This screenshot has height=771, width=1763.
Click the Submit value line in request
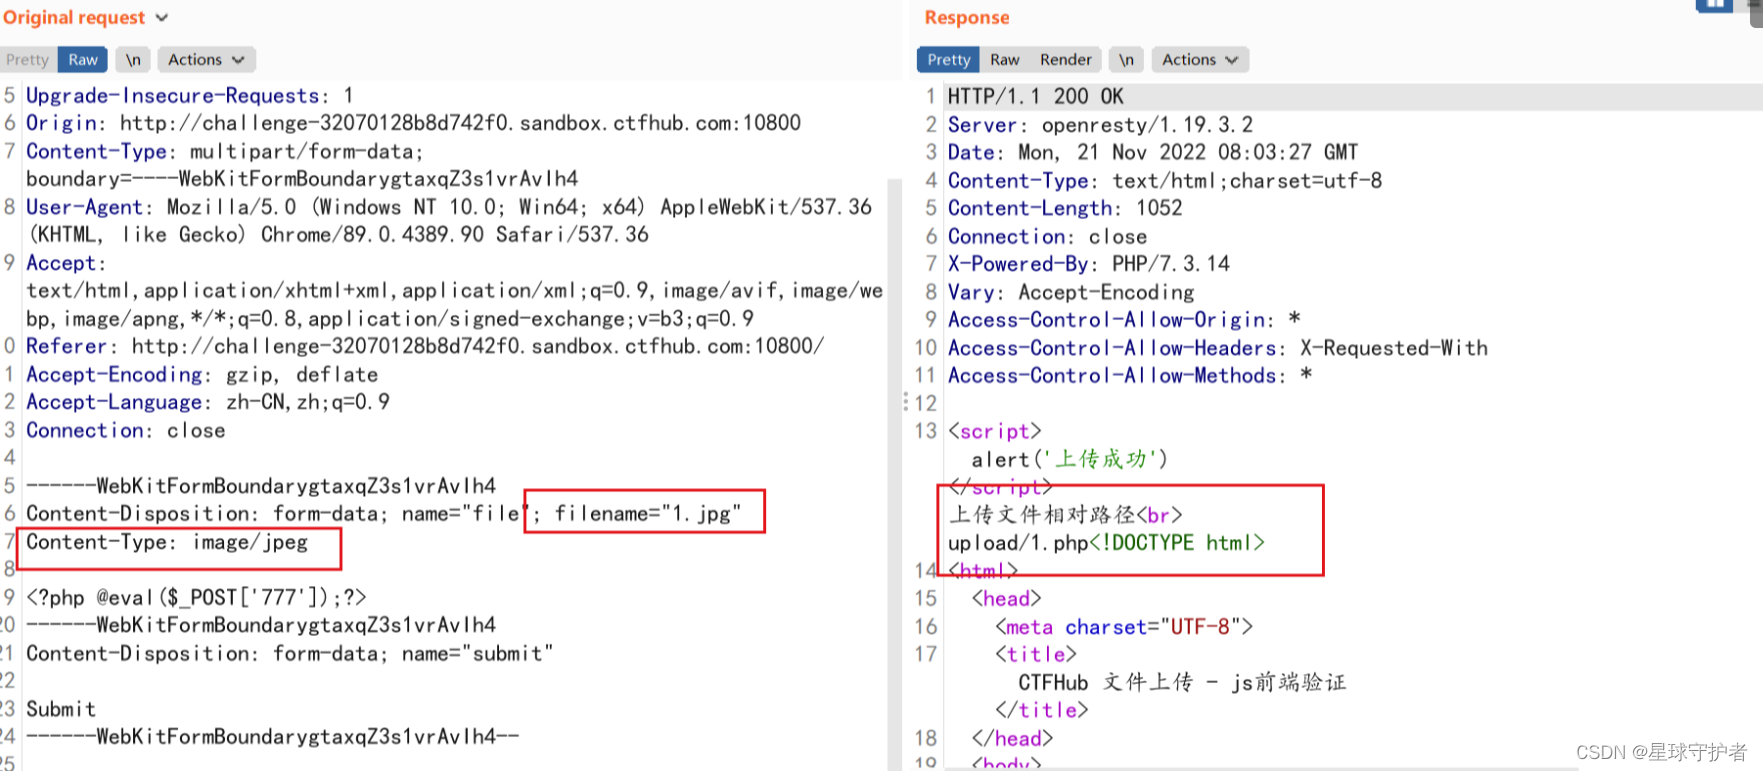point(61,709)
